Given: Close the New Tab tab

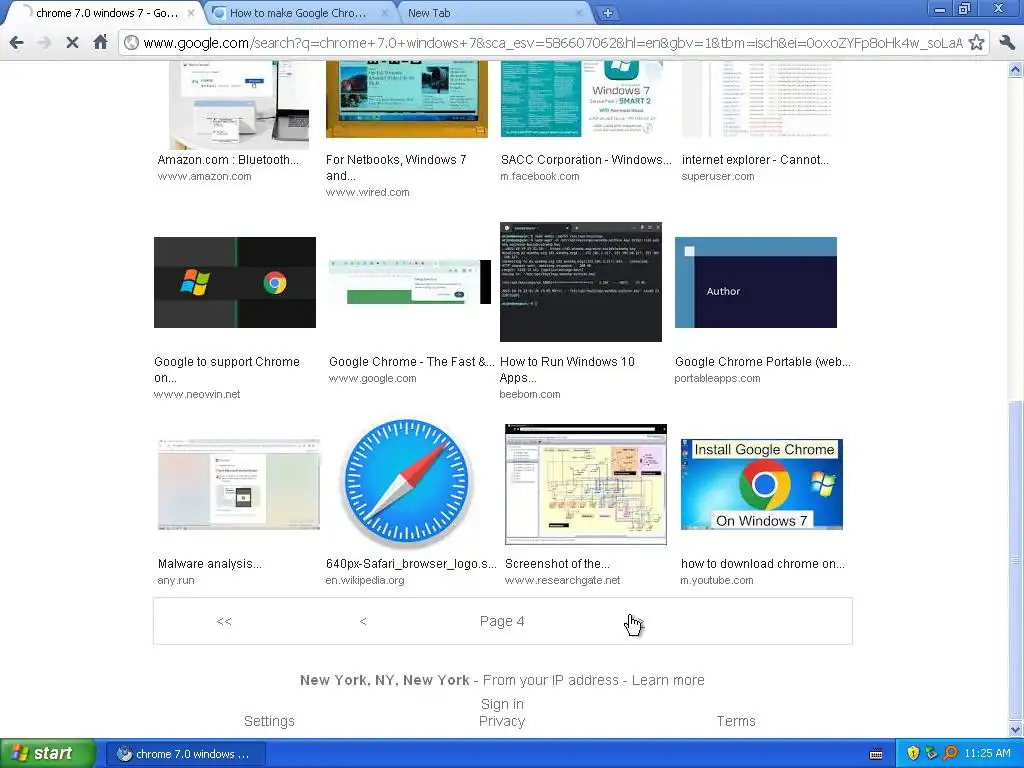Looking at the screenshot, I should point(579,12).
